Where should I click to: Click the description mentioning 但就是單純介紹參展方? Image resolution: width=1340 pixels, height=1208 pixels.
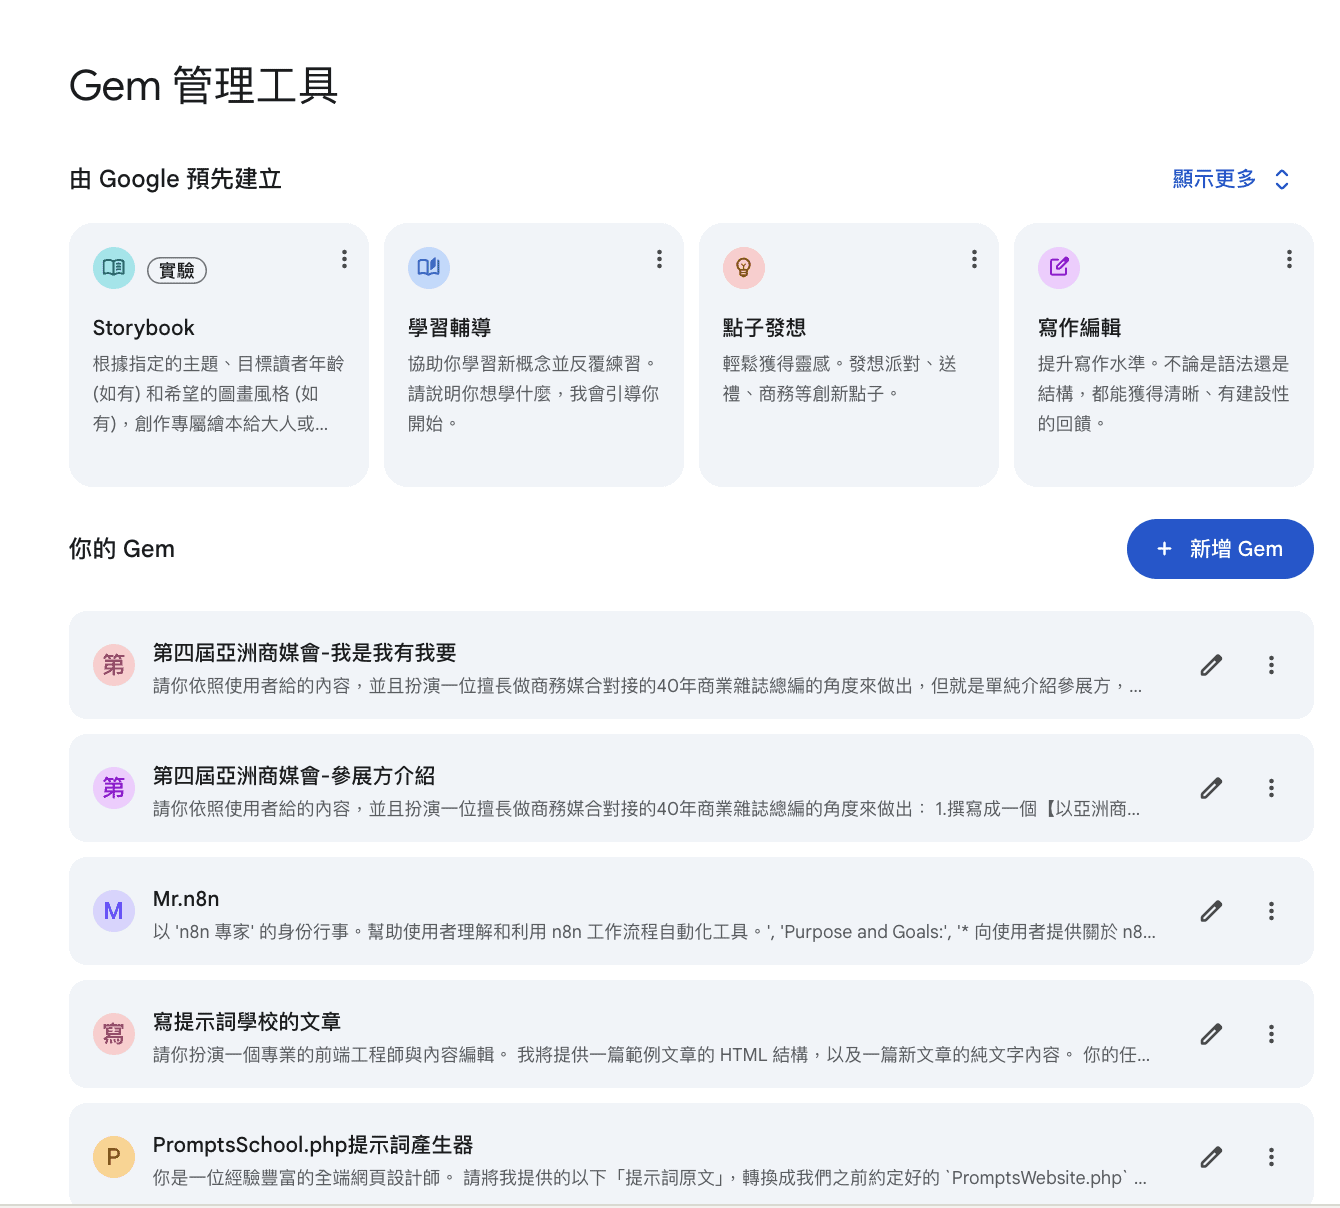(x=647, y=686)
